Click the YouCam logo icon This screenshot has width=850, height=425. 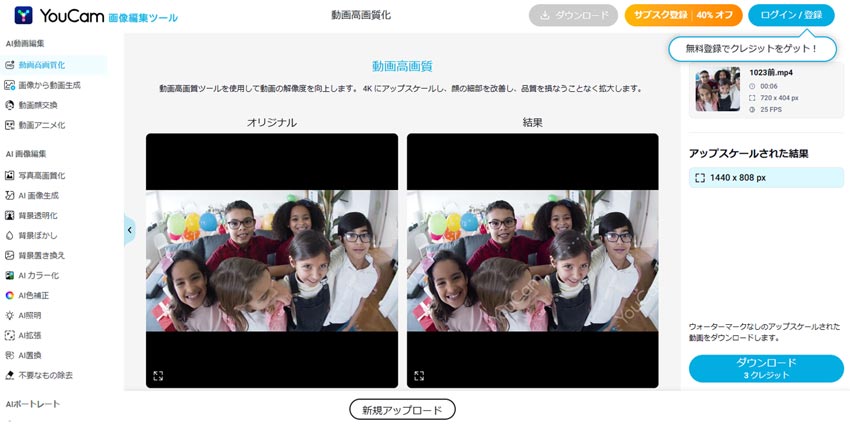click(23, 15)
